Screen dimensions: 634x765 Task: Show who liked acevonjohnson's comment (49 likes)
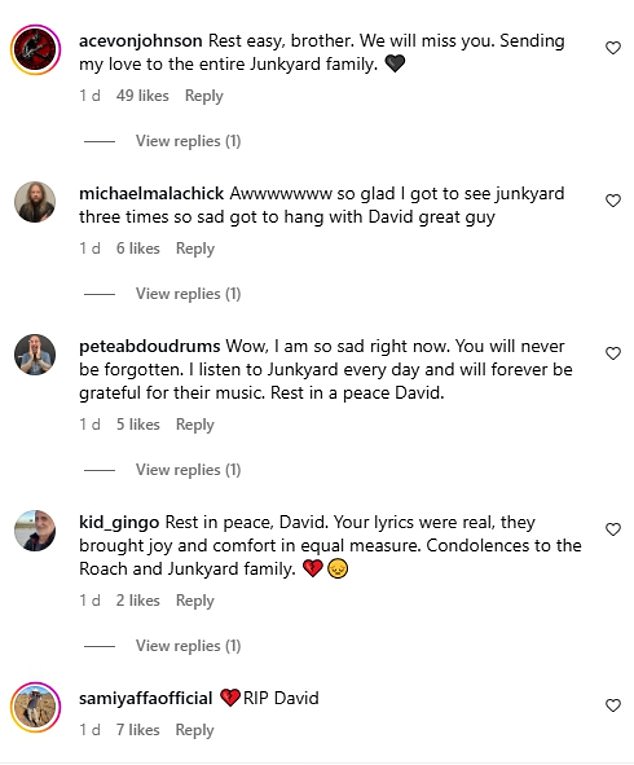[x=142, y=96]
